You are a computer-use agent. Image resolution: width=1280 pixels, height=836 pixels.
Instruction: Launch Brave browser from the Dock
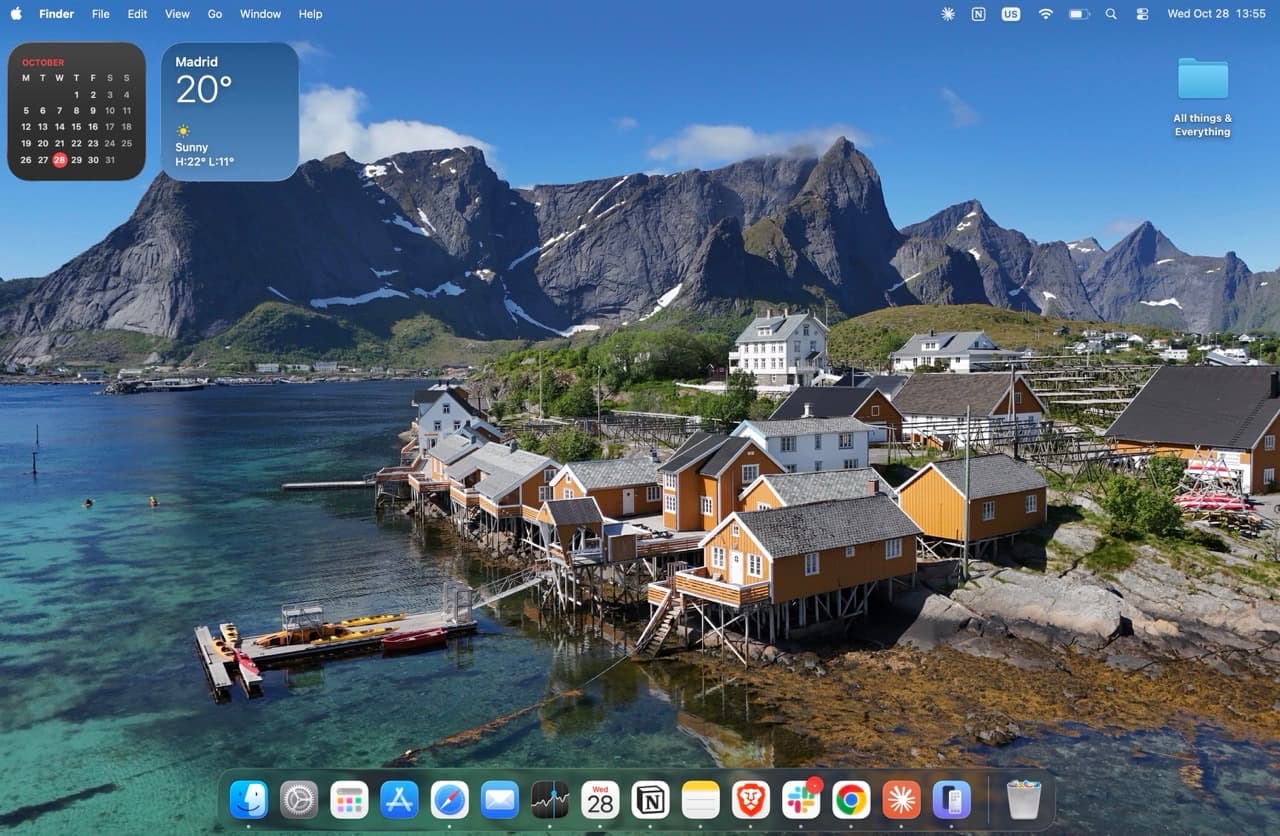tap(751, 800)
